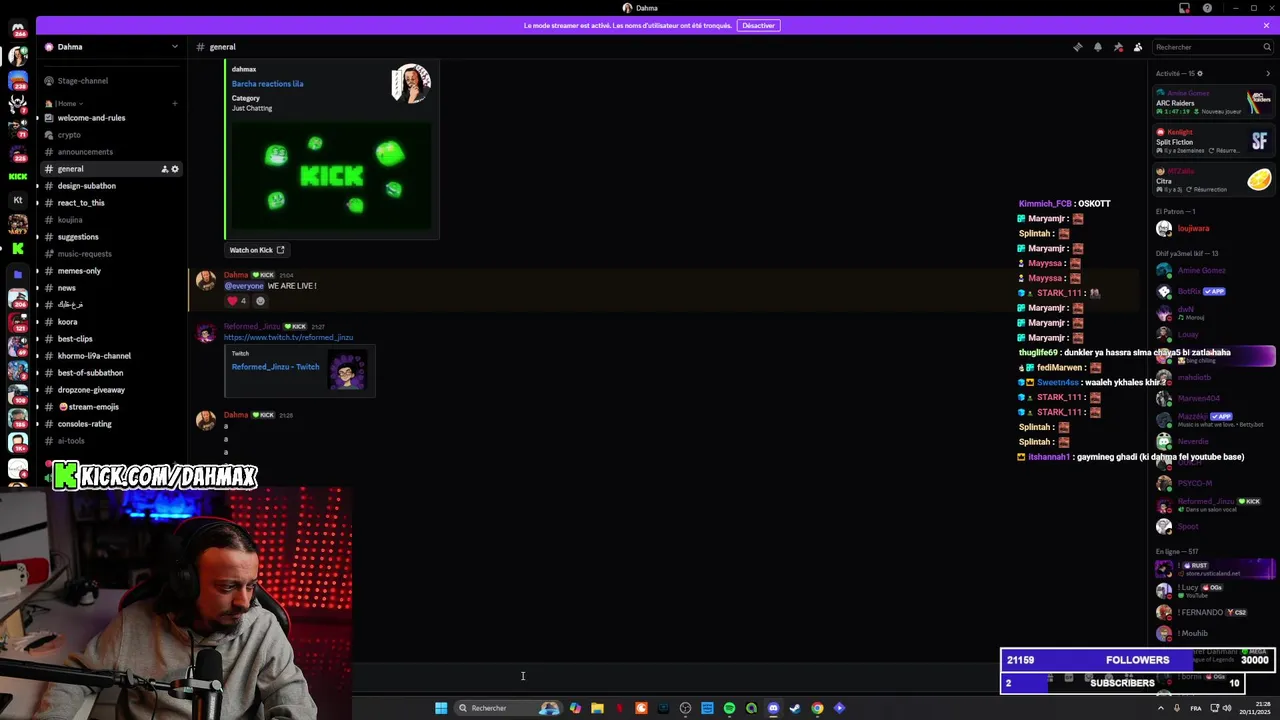This screenshot has height=720, width=1280.
Task: Open the Reformed_Jinzu - Twitch embed title
Action: pyautogui.click(x=275, y=367)
